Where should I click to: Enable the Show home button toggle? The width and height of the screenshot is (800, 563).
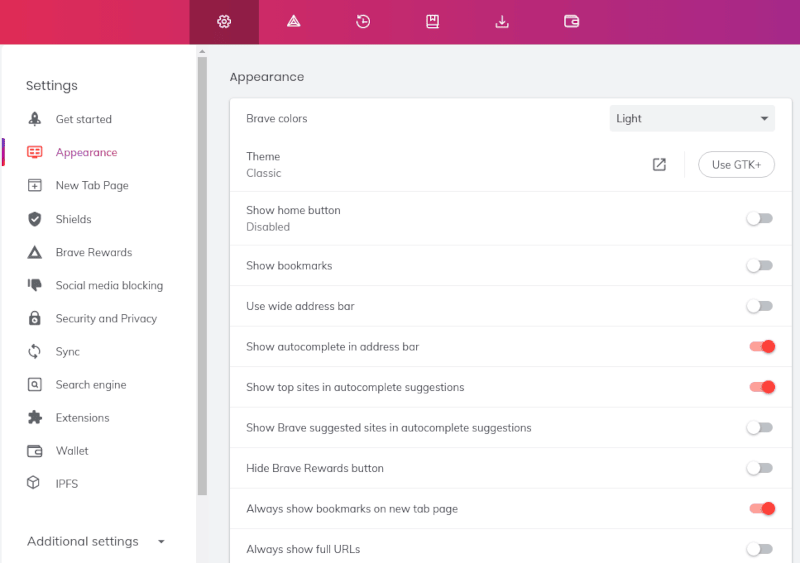pyautogui.click(x=760, y=218)
